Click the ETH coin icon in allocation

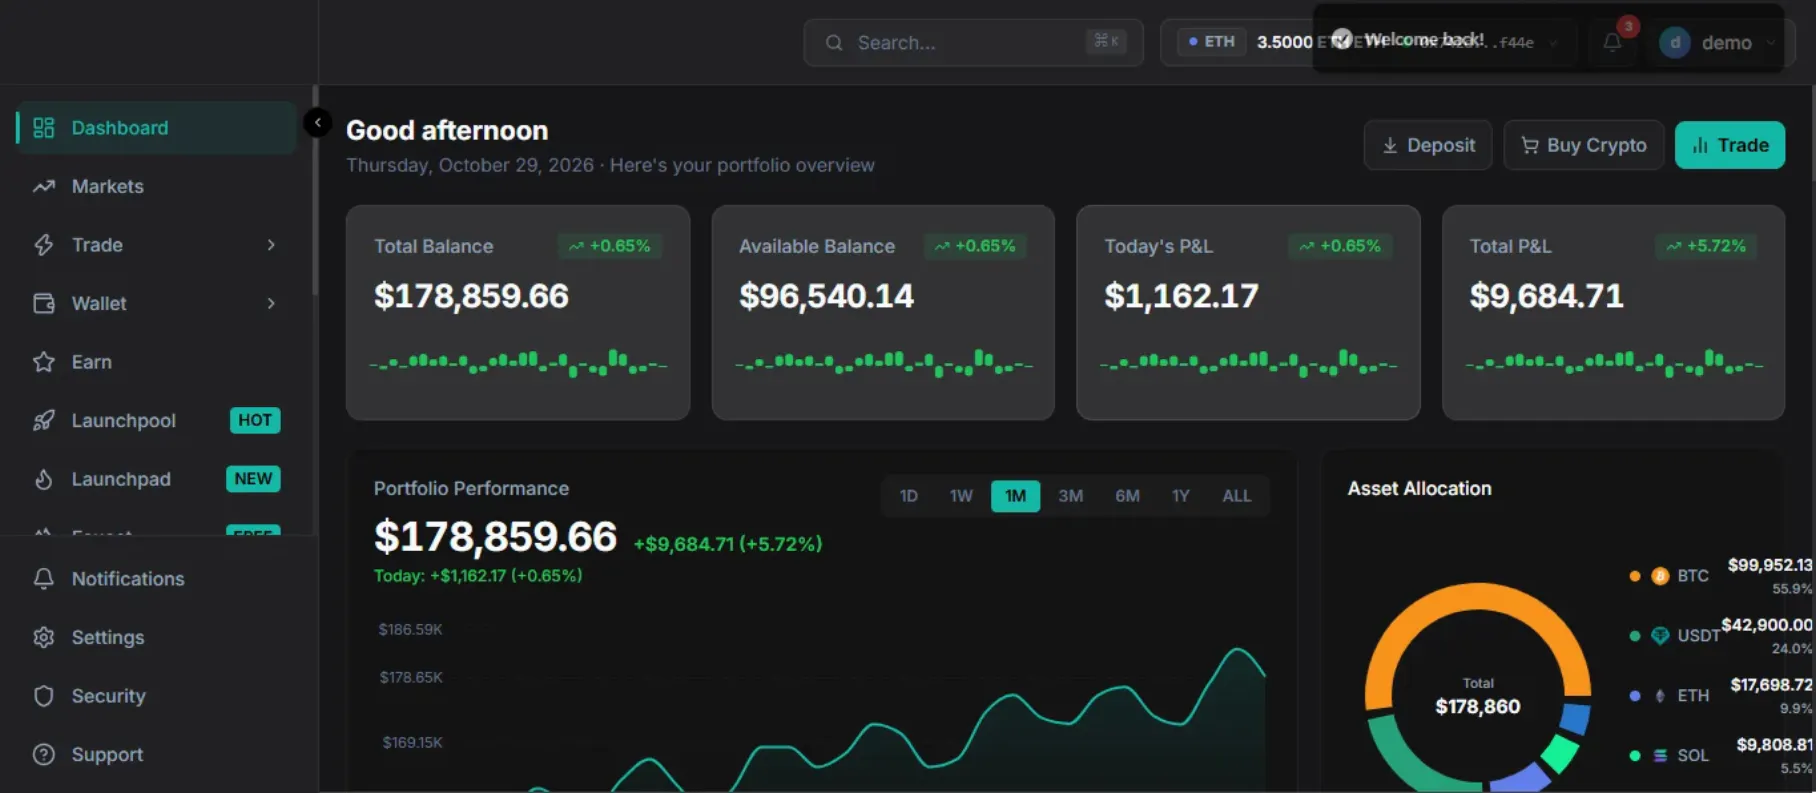click(1660, 696)
